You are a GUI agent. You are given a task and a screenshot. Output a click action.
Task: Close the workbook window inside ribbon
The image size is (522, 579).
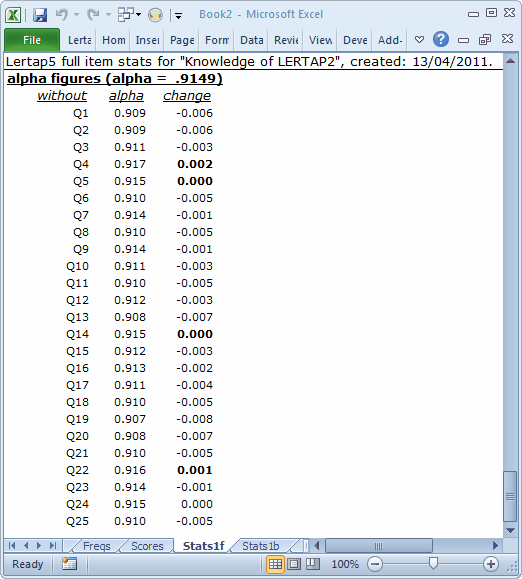pyautogui.click(x=508, y=38)
